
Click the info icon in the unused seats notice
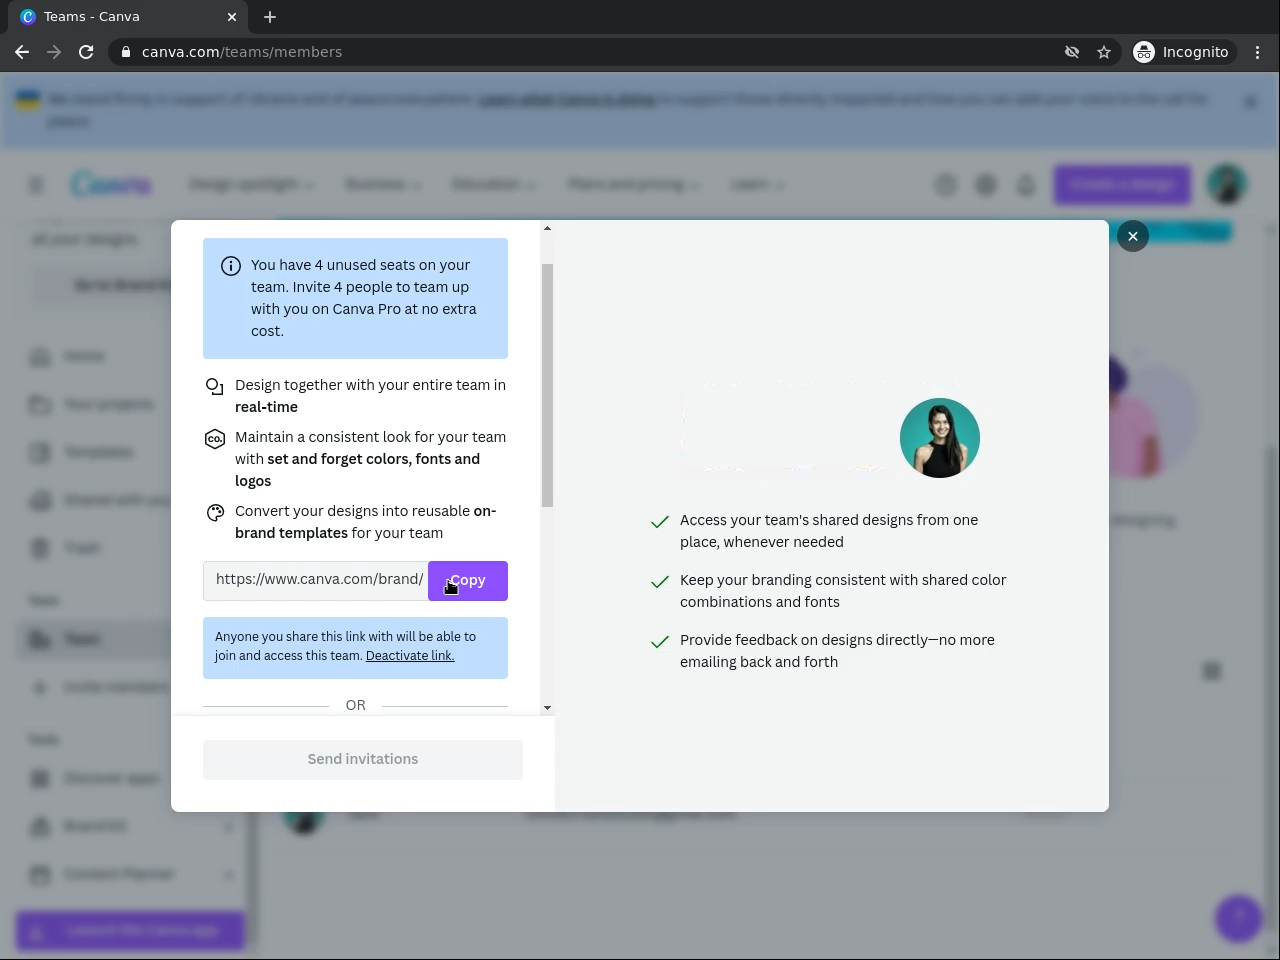tap(231, 266)
